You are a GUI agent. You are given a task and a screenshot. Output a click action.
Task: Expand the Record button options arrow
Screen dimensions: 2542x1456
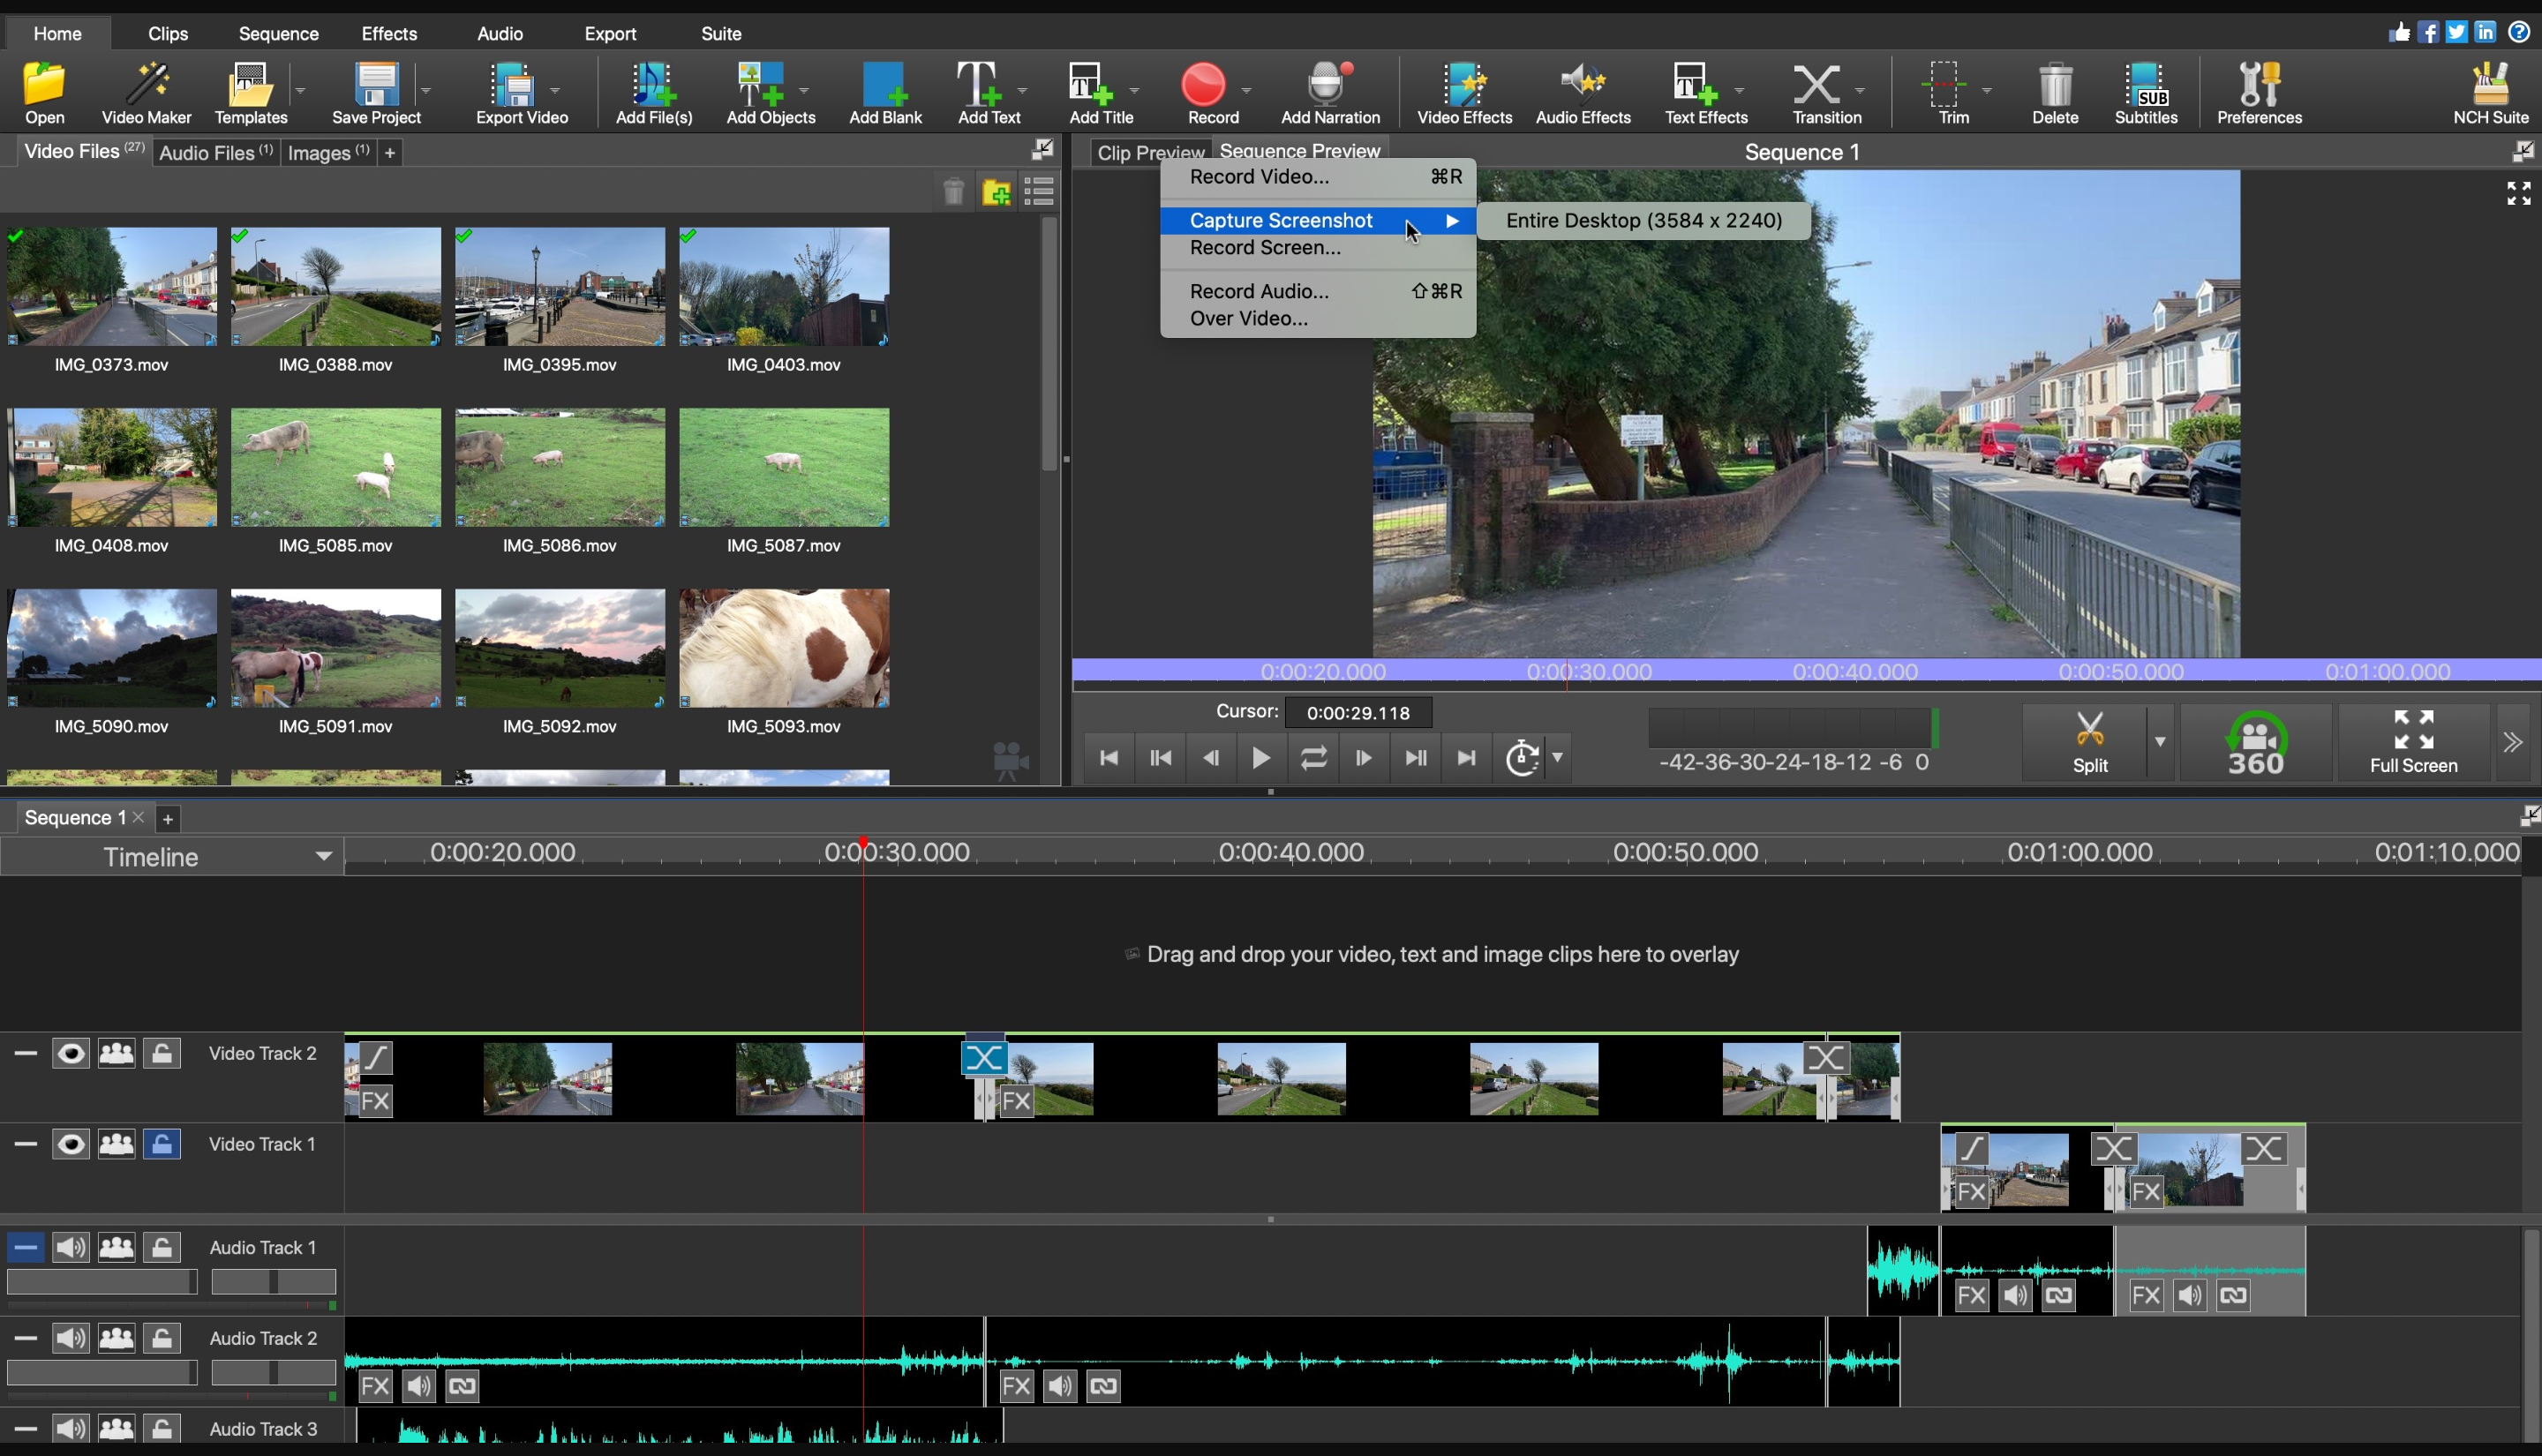(x=1247, y=92)
